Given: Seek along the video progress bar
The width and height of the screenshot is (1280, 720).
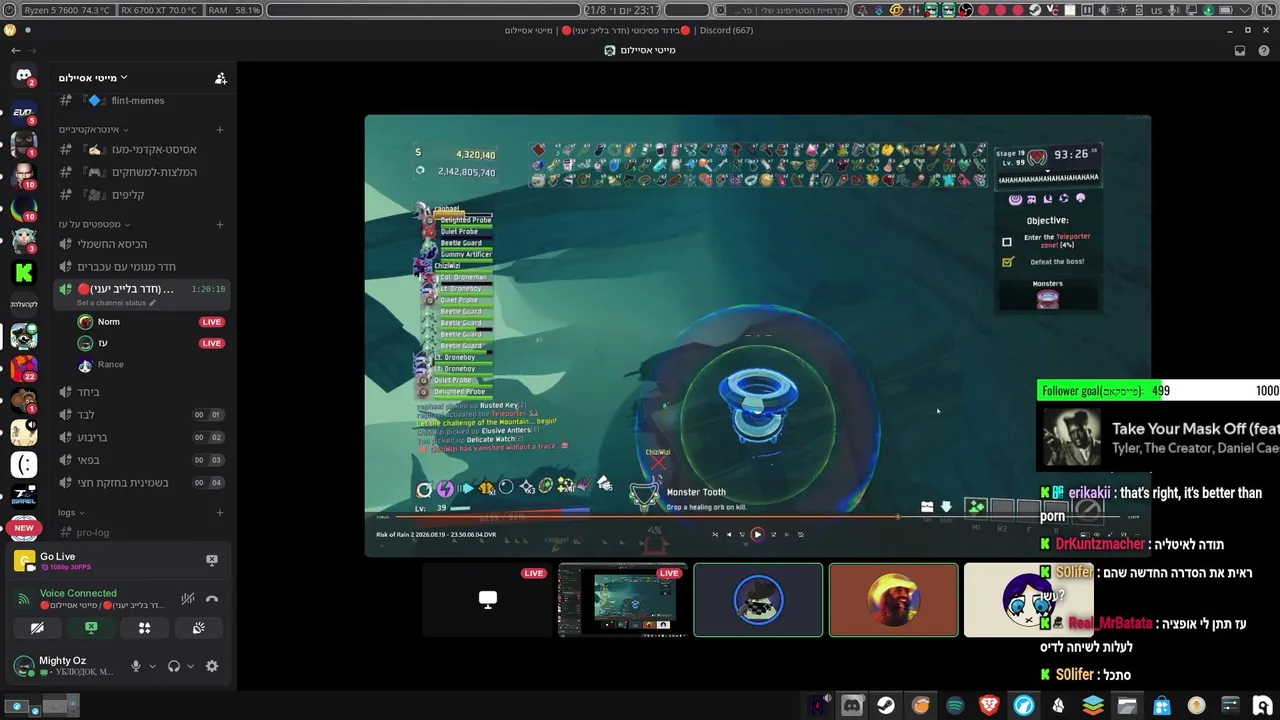Looking at the screenshot, I should pos(757,517).
